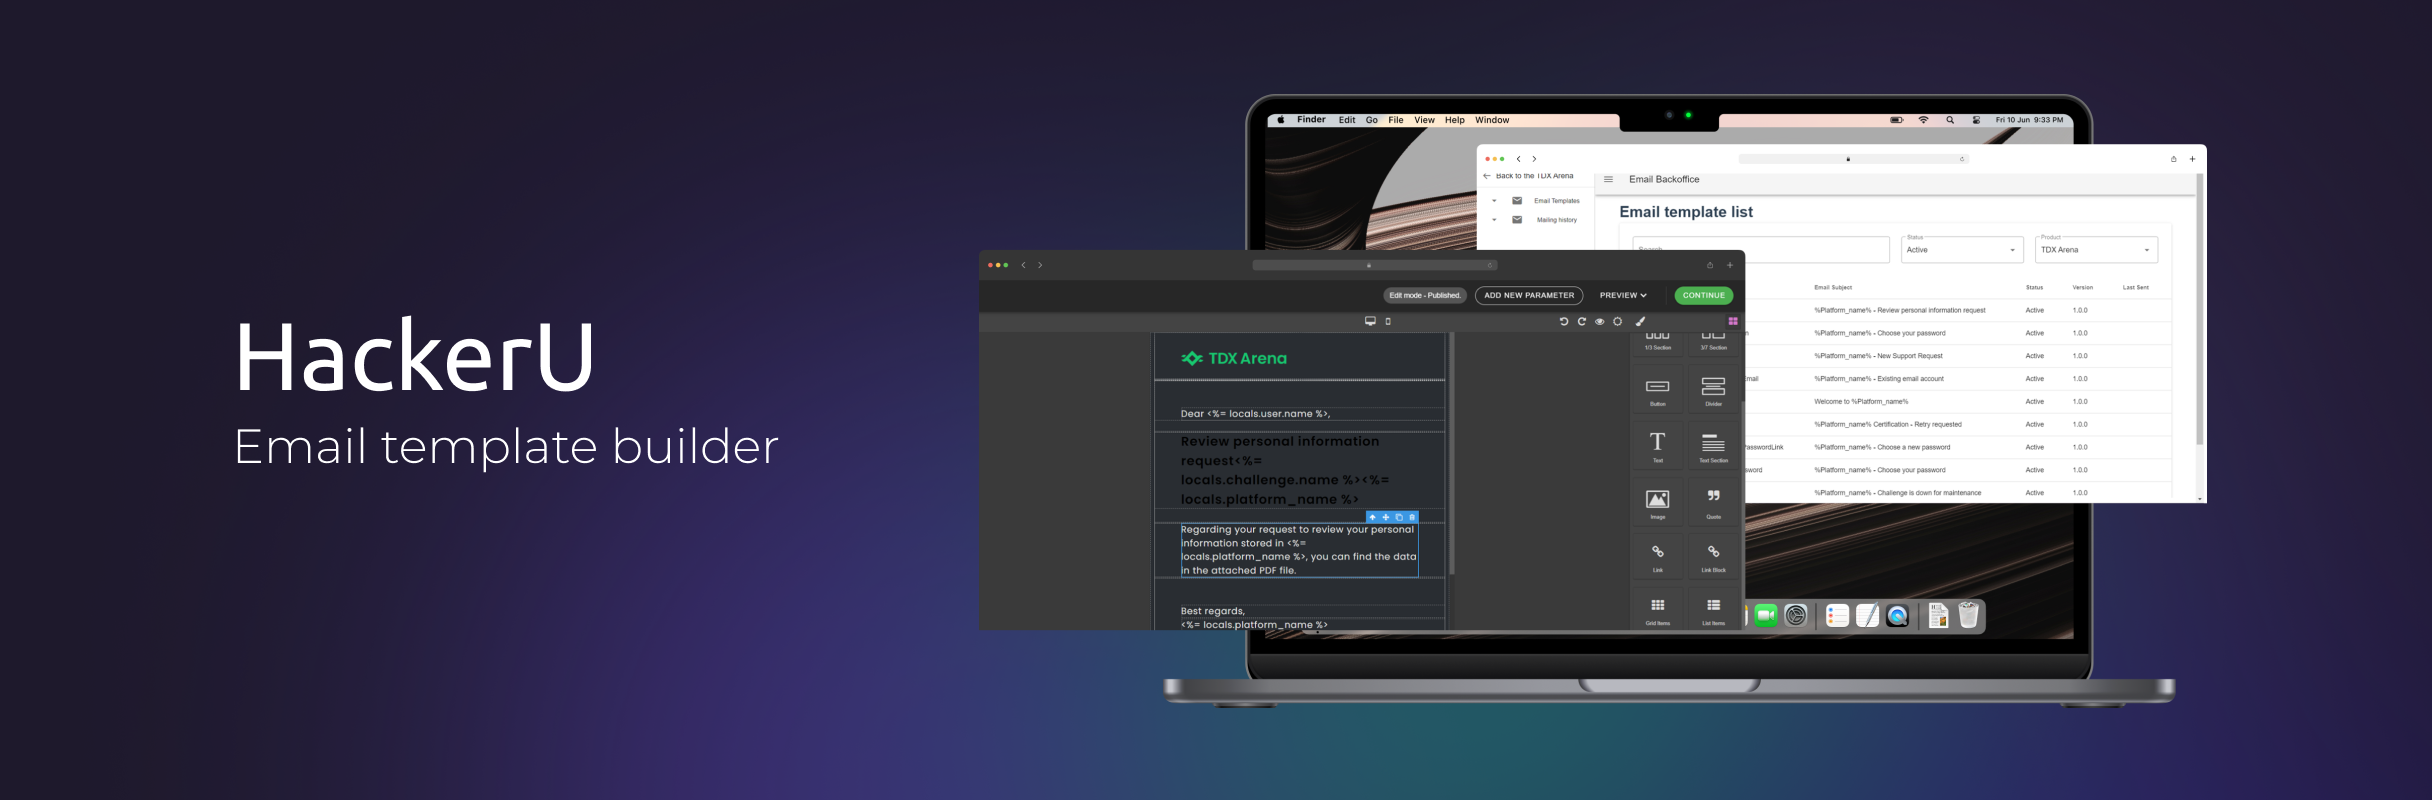This screenshot has width=2432, height=800.
Task: Click ADD NEW PARAMETER button
Action: point(1529,295)
